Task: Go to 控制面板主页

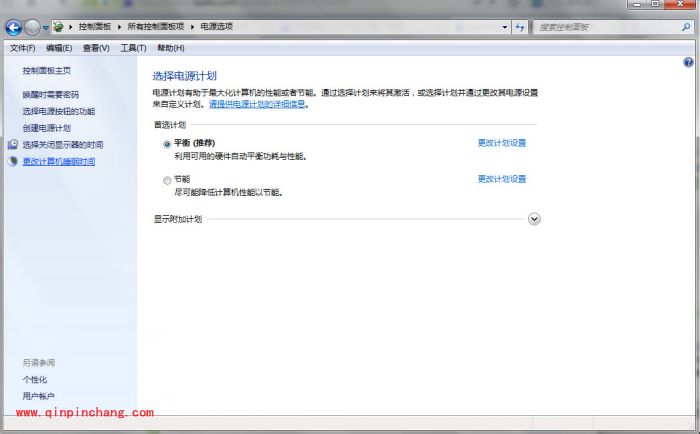Action: coord(46,71)
